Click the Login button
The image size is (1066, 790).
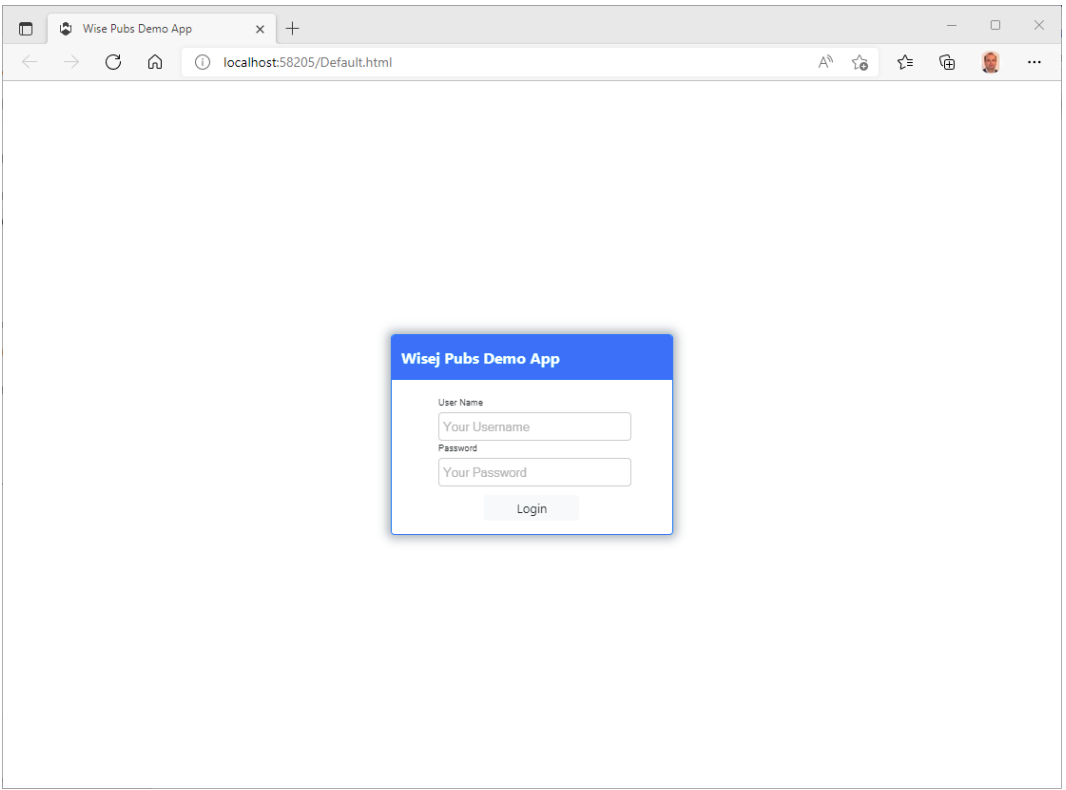[532, 509]
